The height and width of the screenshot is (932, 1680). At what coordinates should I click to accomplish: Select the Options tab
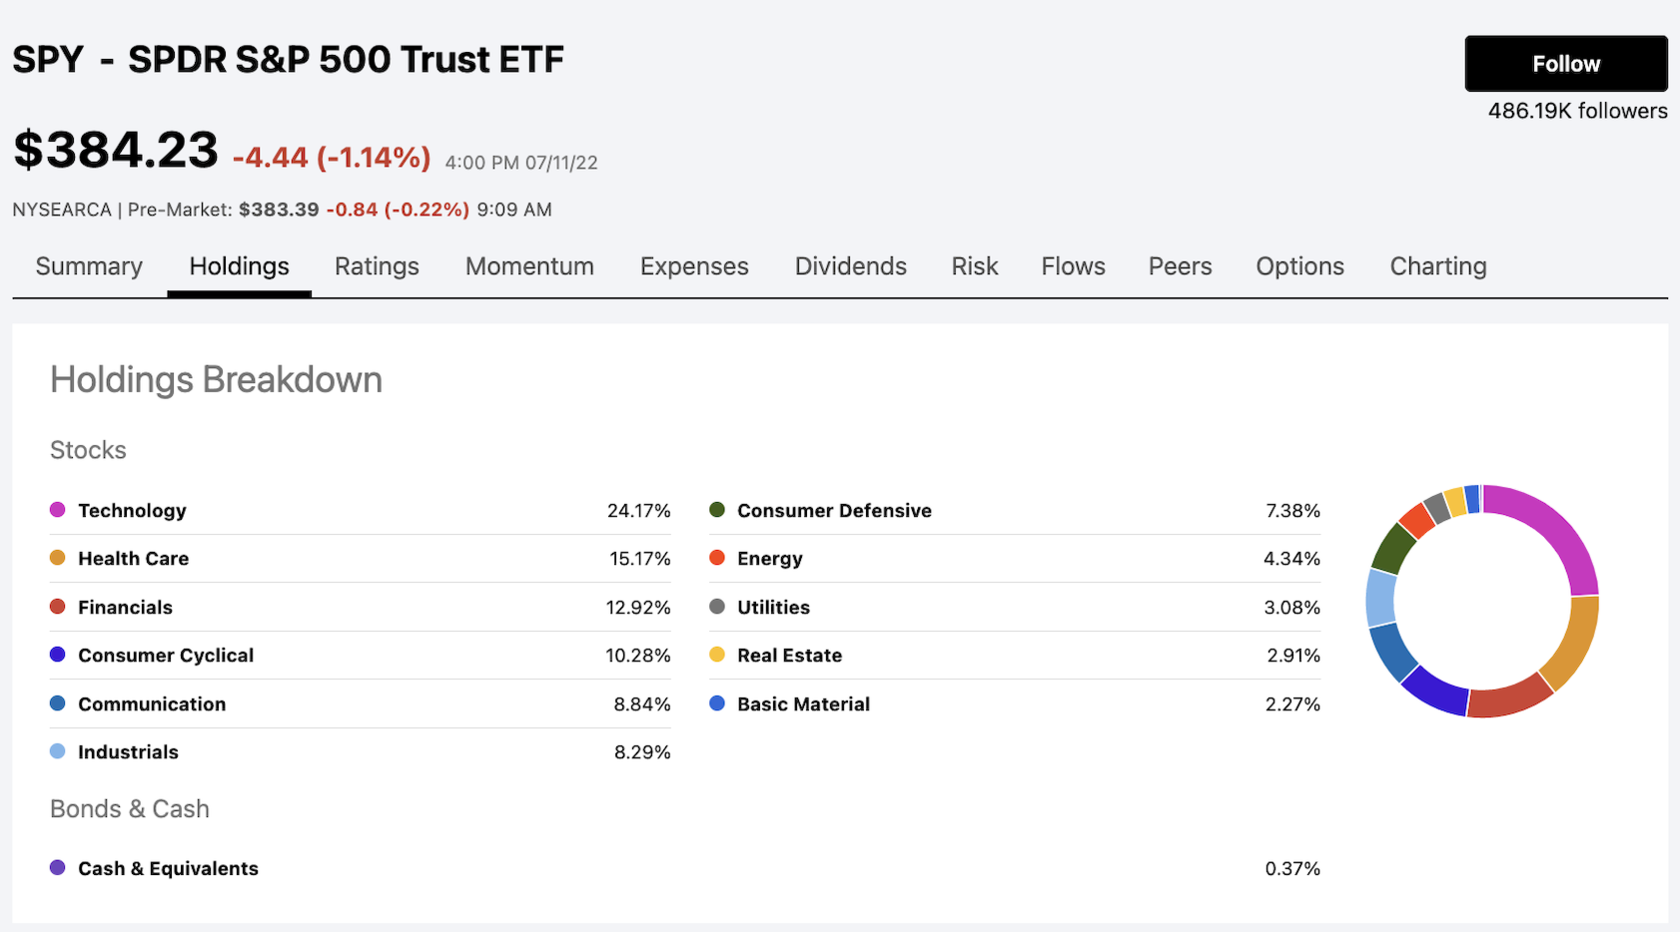1300,266
